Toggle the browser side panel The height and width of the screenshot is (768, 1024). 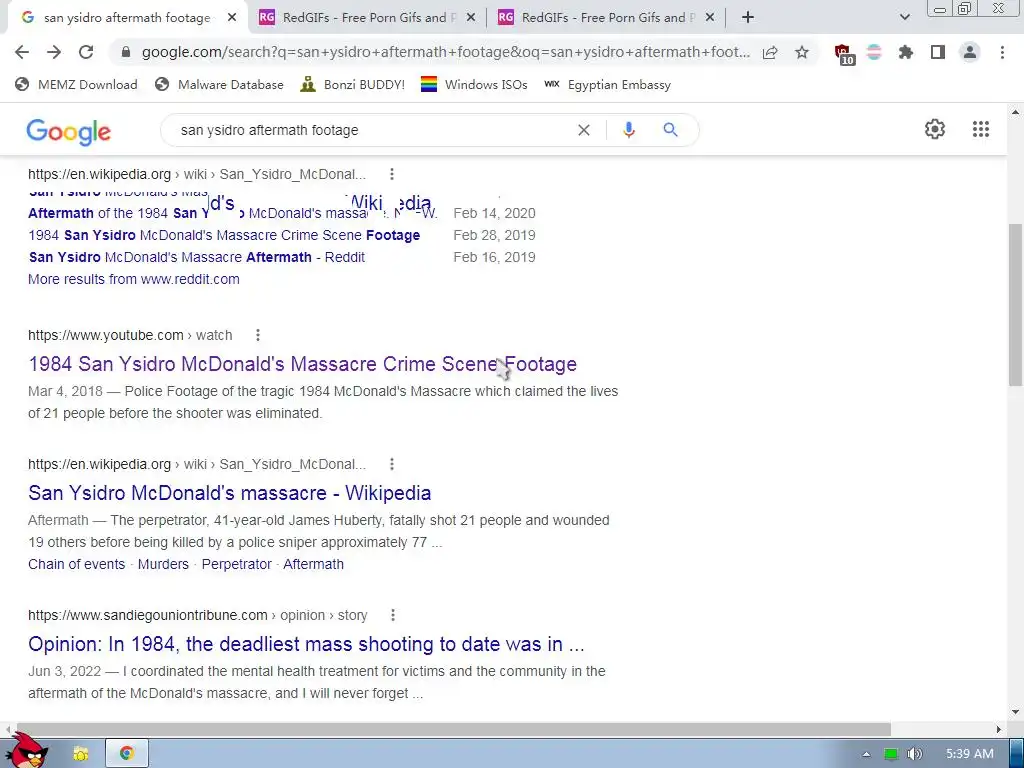coord(938,52)
